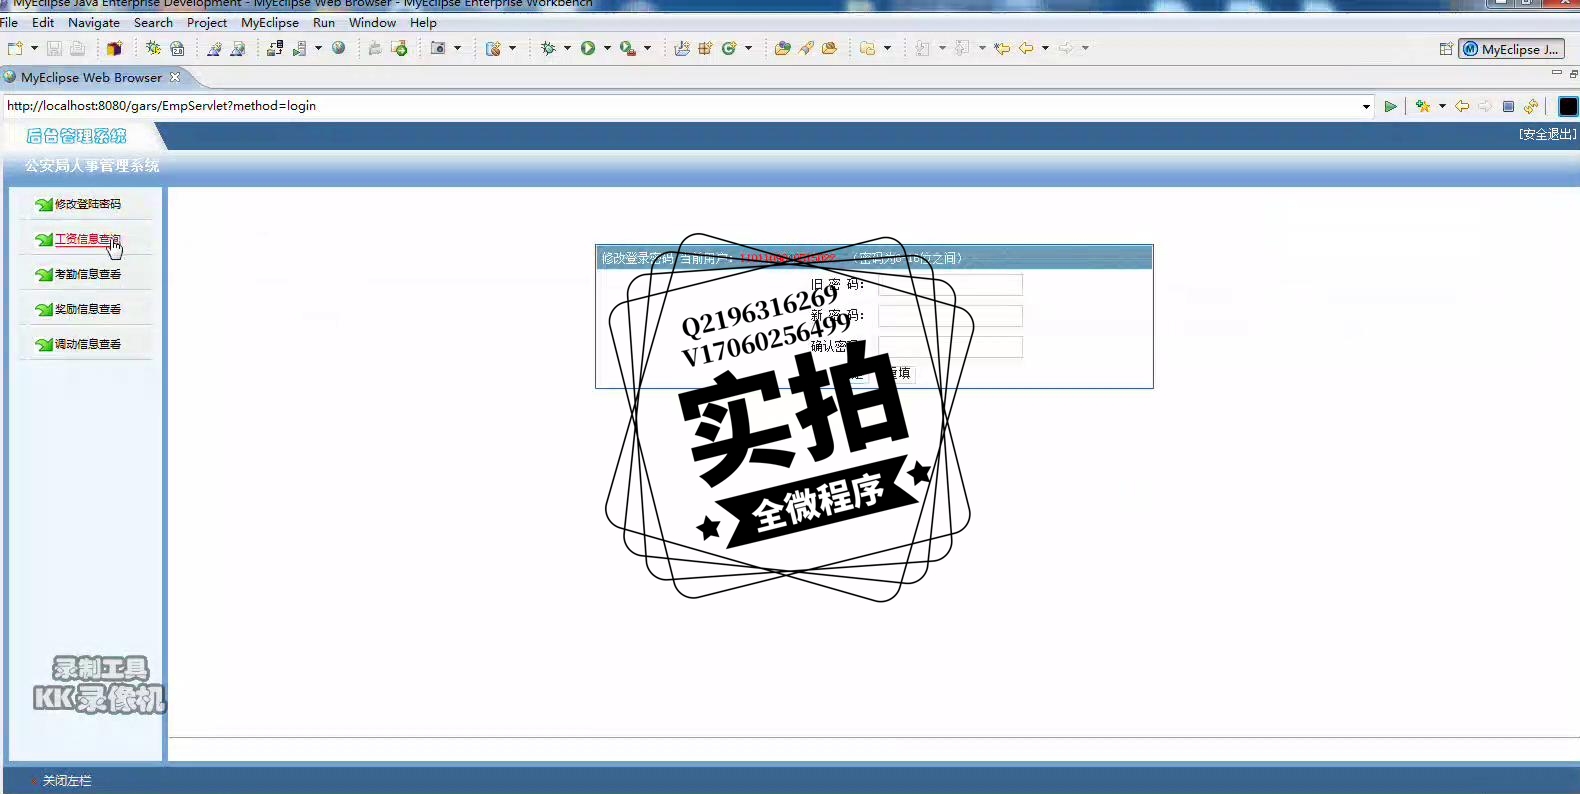Screen dimensions: 1580x794
Task: Switch to the MyEclipse J... perspective
Action: [x=1512, y=49]
